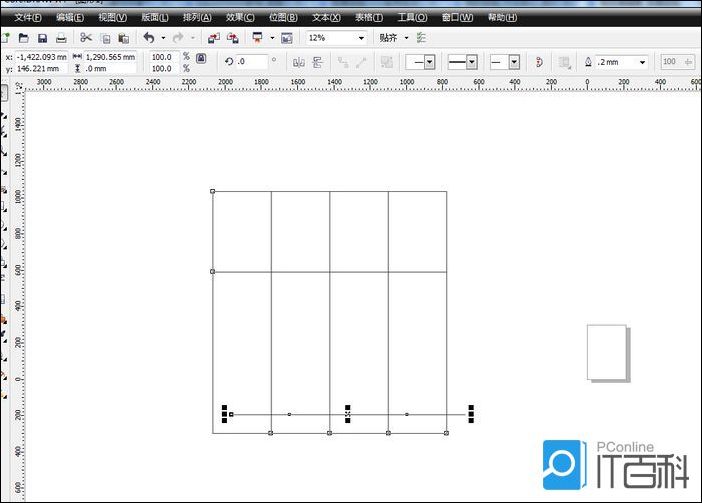This screenshot has width=702, height=503.
Task: Click the rotation angle icon
Action: click(x=229, y=61)
